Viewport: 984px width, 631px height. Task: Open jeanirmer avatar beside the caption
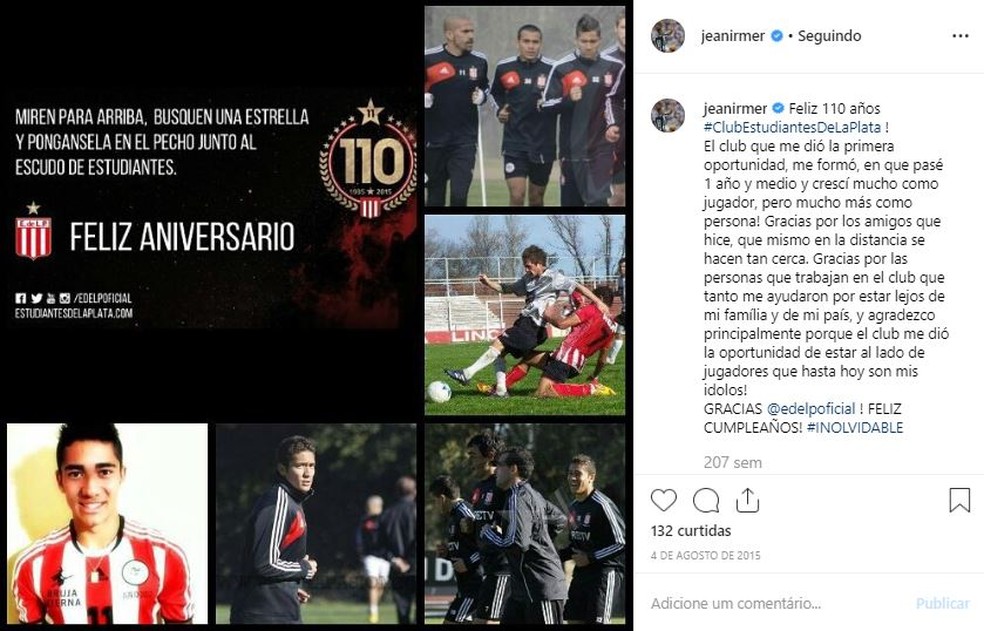pos(668,116)
